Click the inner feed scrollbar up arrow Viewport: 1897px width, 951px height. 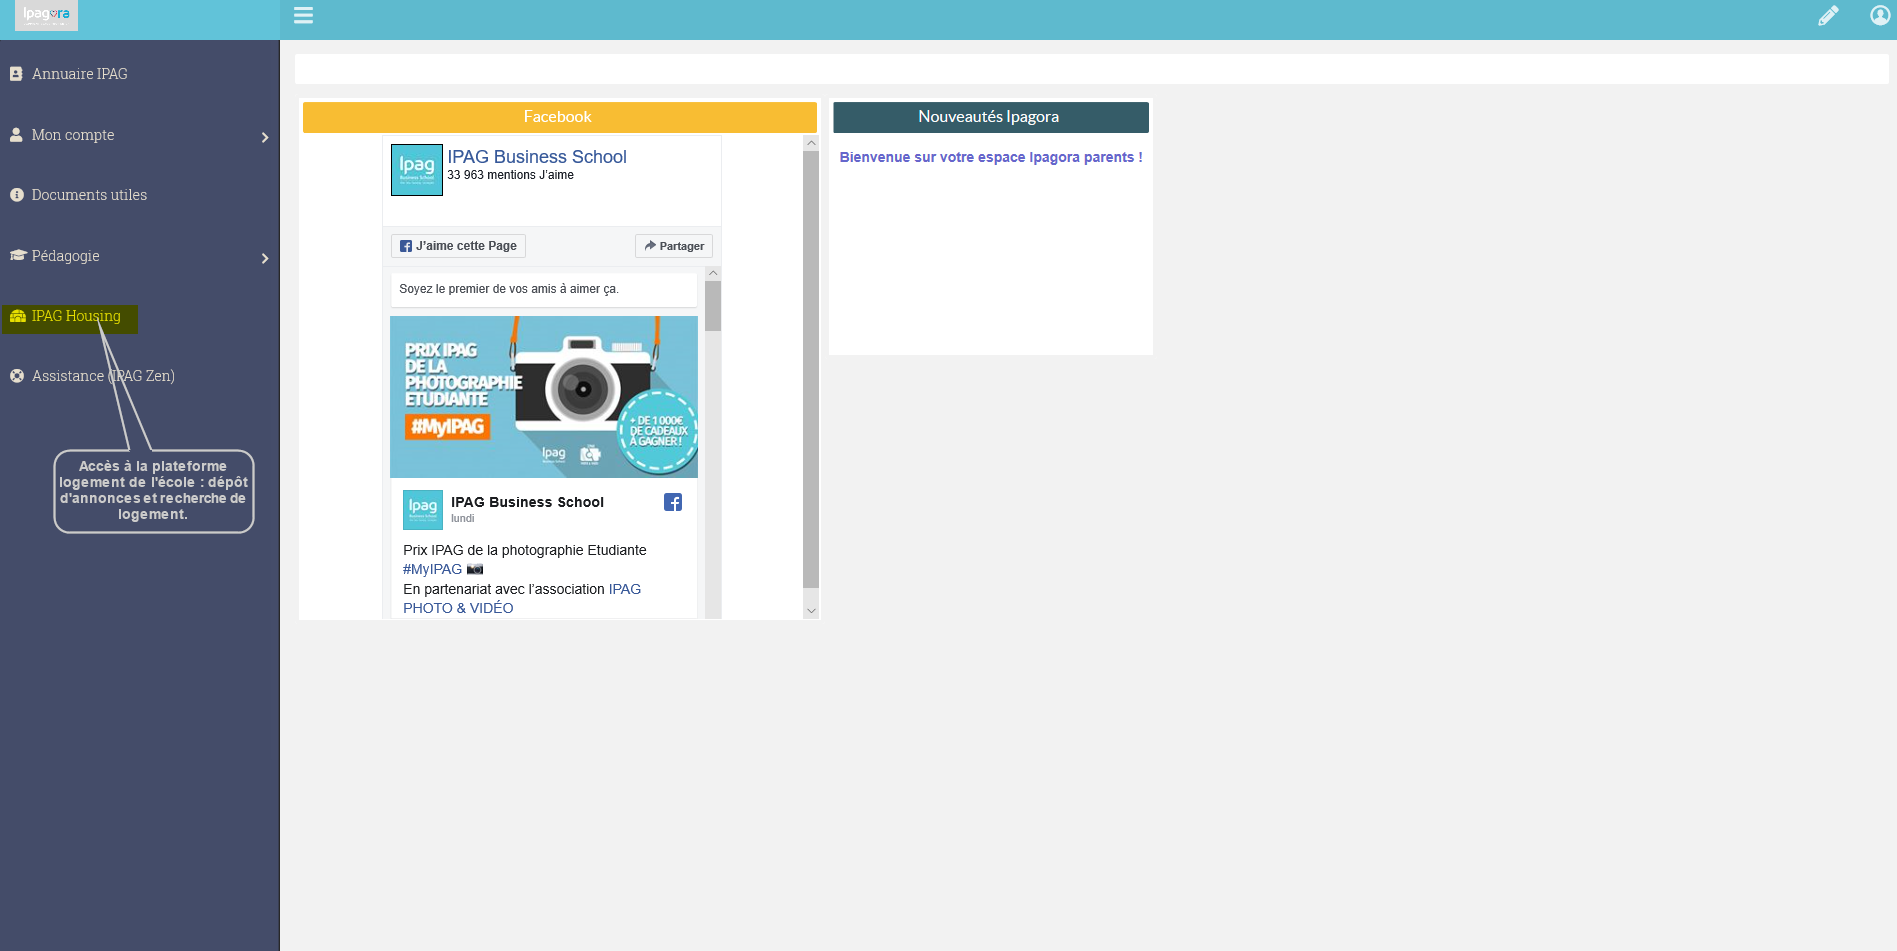(x=713, y=273)
